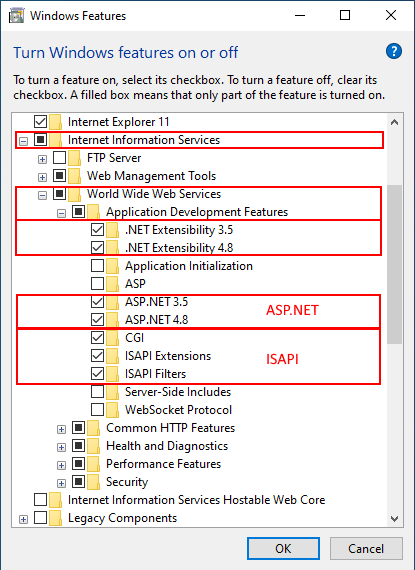This screenshot has width=415, height=570.
Task: Check Internet Information Services Hostable Web Core
Action: pyautogui.click(x=40, y=499)
